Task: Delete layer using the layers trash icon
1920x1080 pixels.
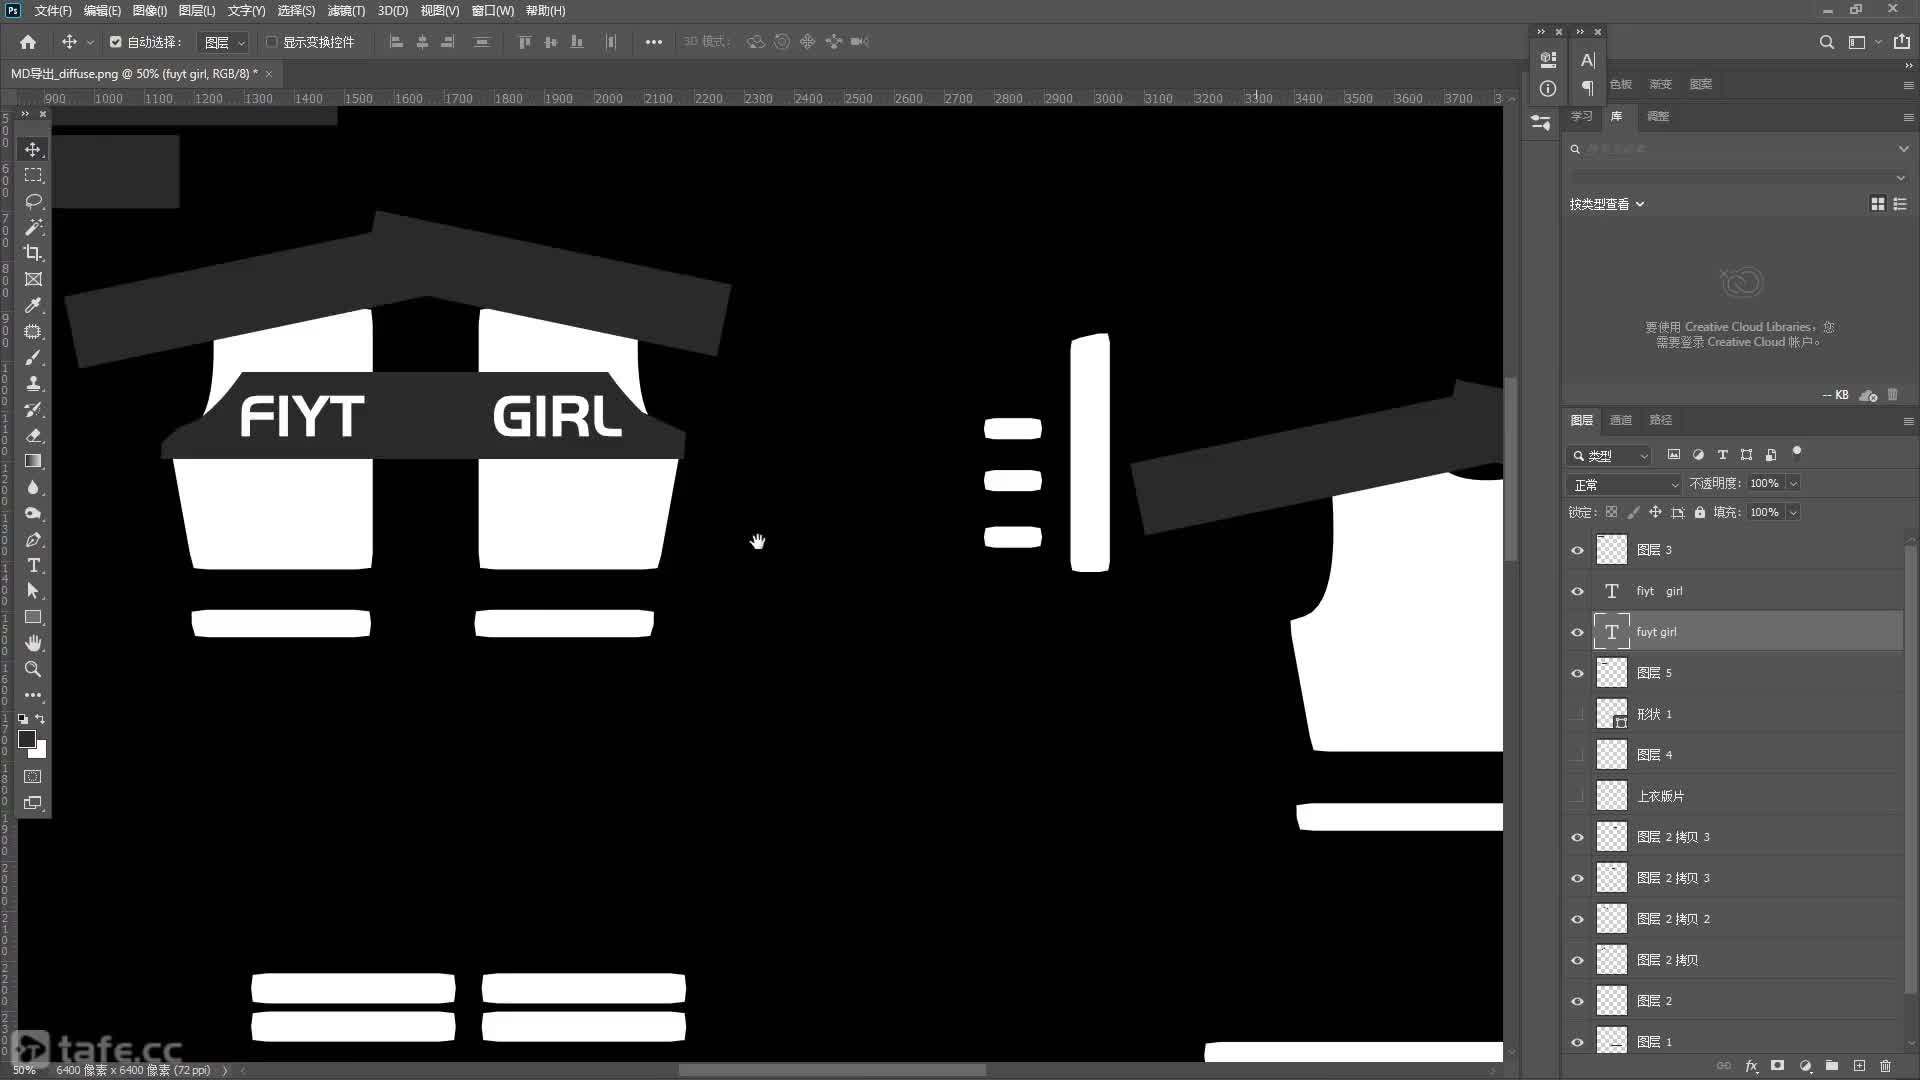Action: point(1886,1066)
